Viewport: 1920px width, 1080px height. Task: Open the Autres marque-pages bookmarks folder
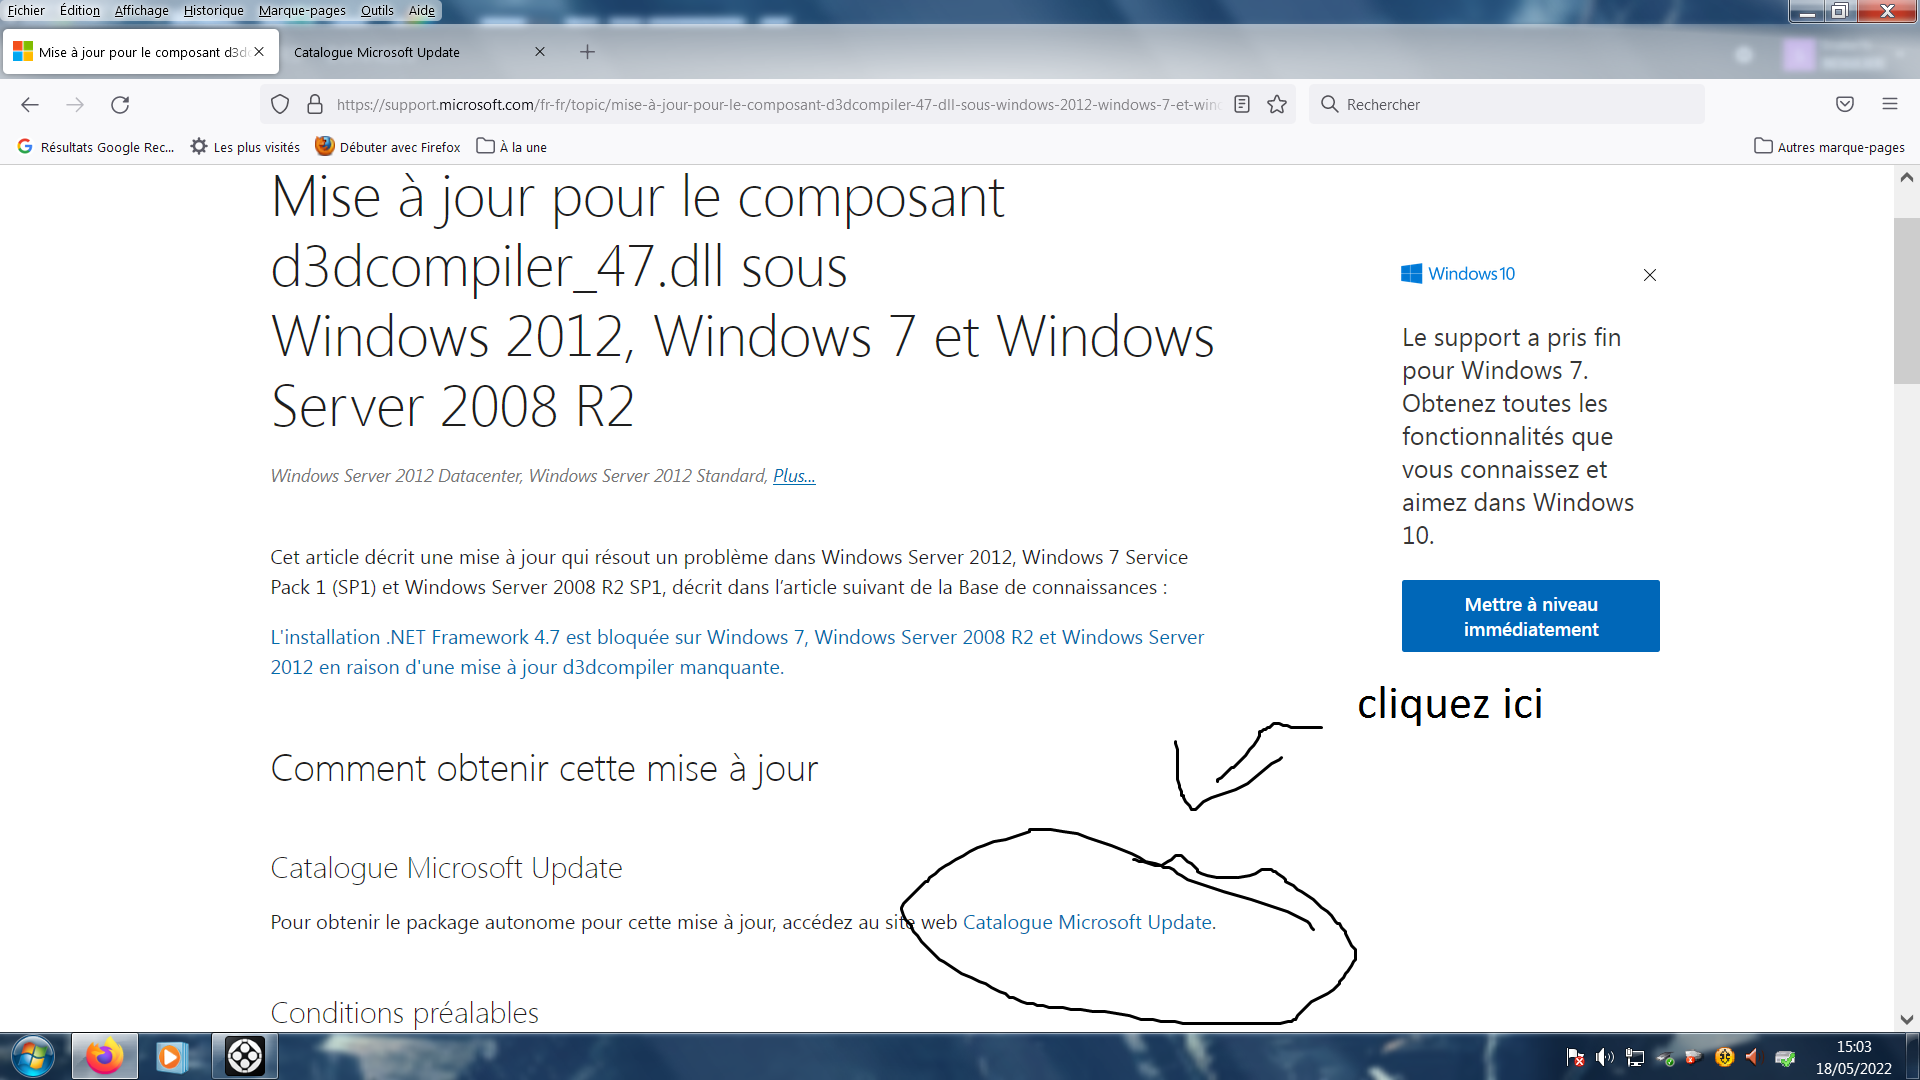tap(1829, 147)
